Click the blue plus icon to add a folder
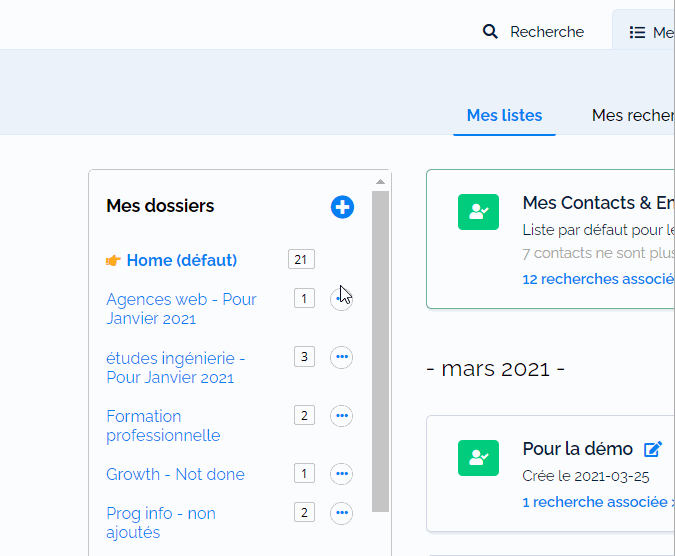The width and height of the screenshot is (675, 556). click(342, 207)
